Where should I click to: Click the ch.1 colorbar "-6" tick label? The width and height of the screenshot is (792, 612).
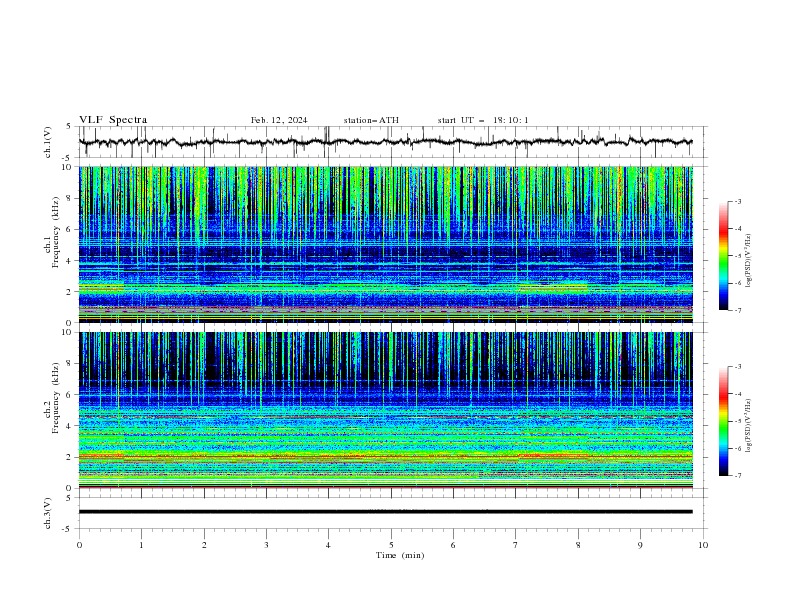(x=738, y=283)
